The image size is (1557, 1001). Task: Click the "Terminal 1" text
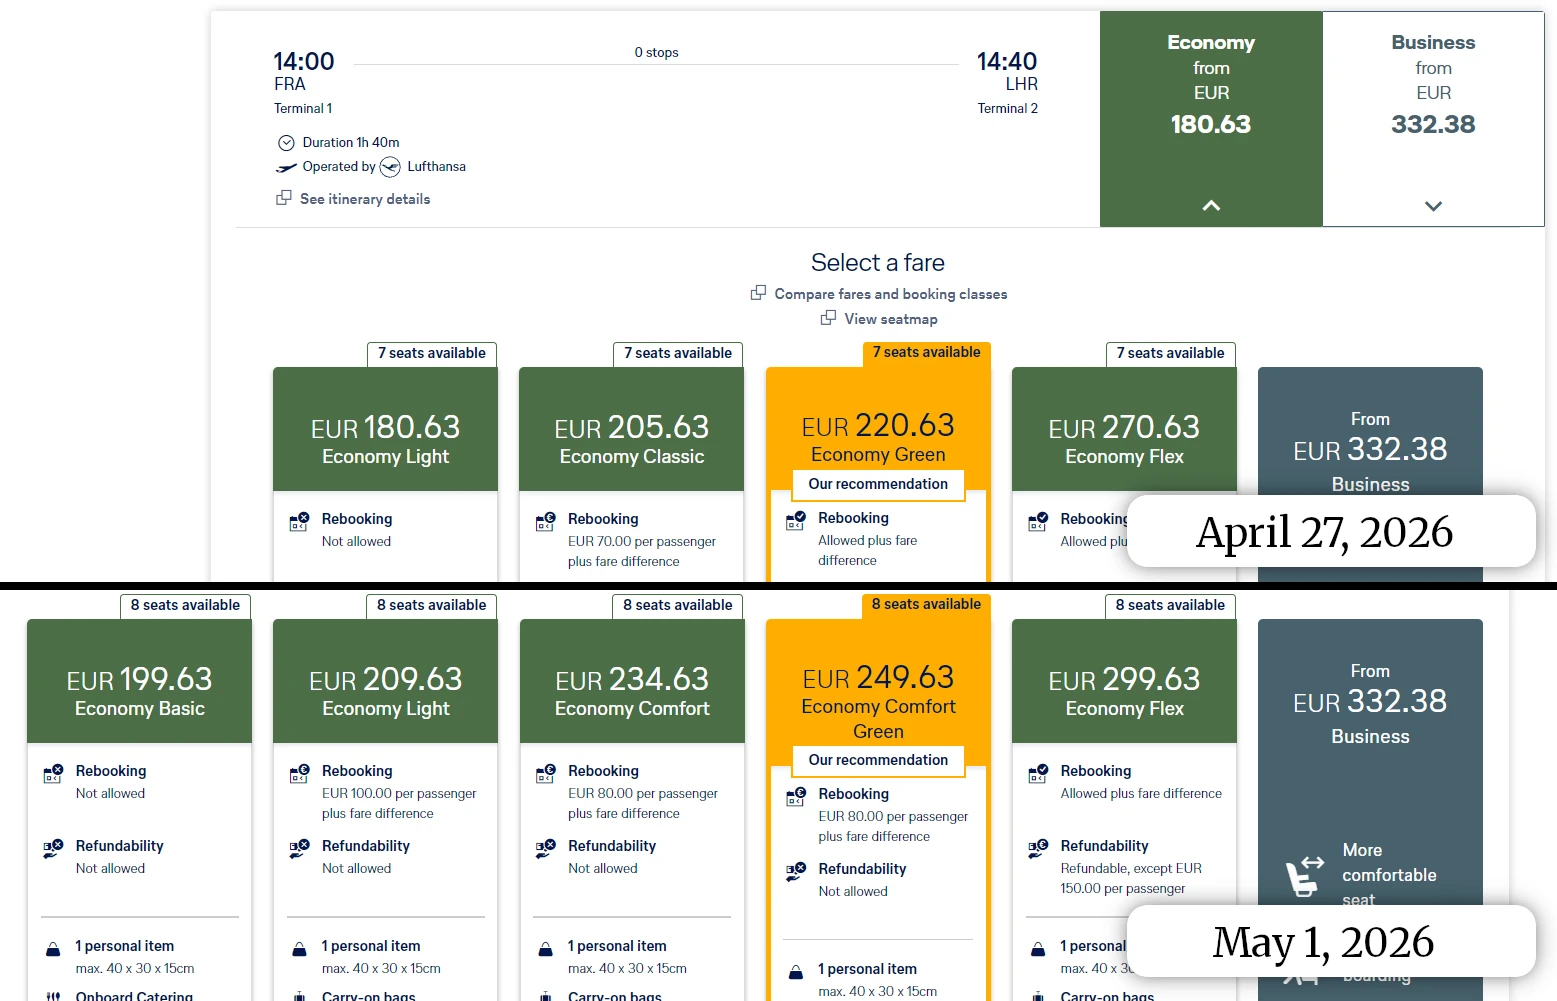(303, 108)
